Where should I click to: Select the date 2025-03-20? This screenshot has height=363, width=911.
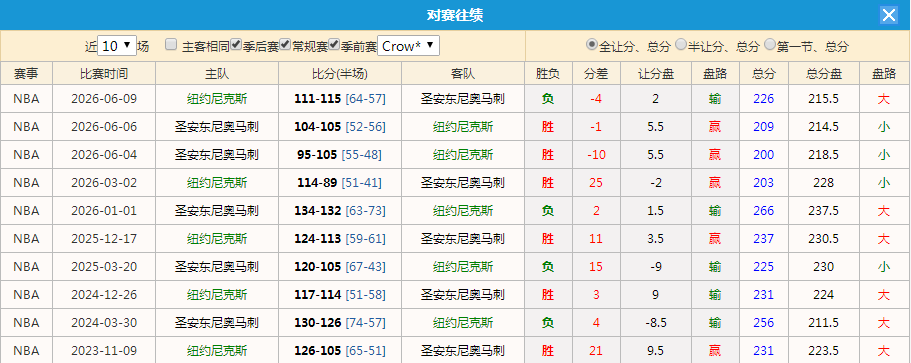point(104,267)
